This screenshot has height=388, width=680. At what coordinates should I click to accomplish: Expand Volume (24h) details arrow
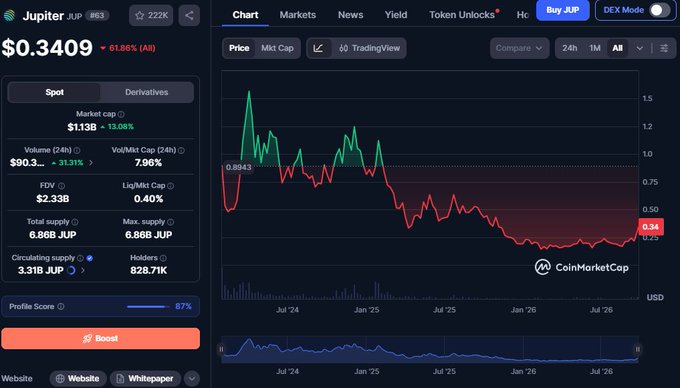tap(91, 163)
